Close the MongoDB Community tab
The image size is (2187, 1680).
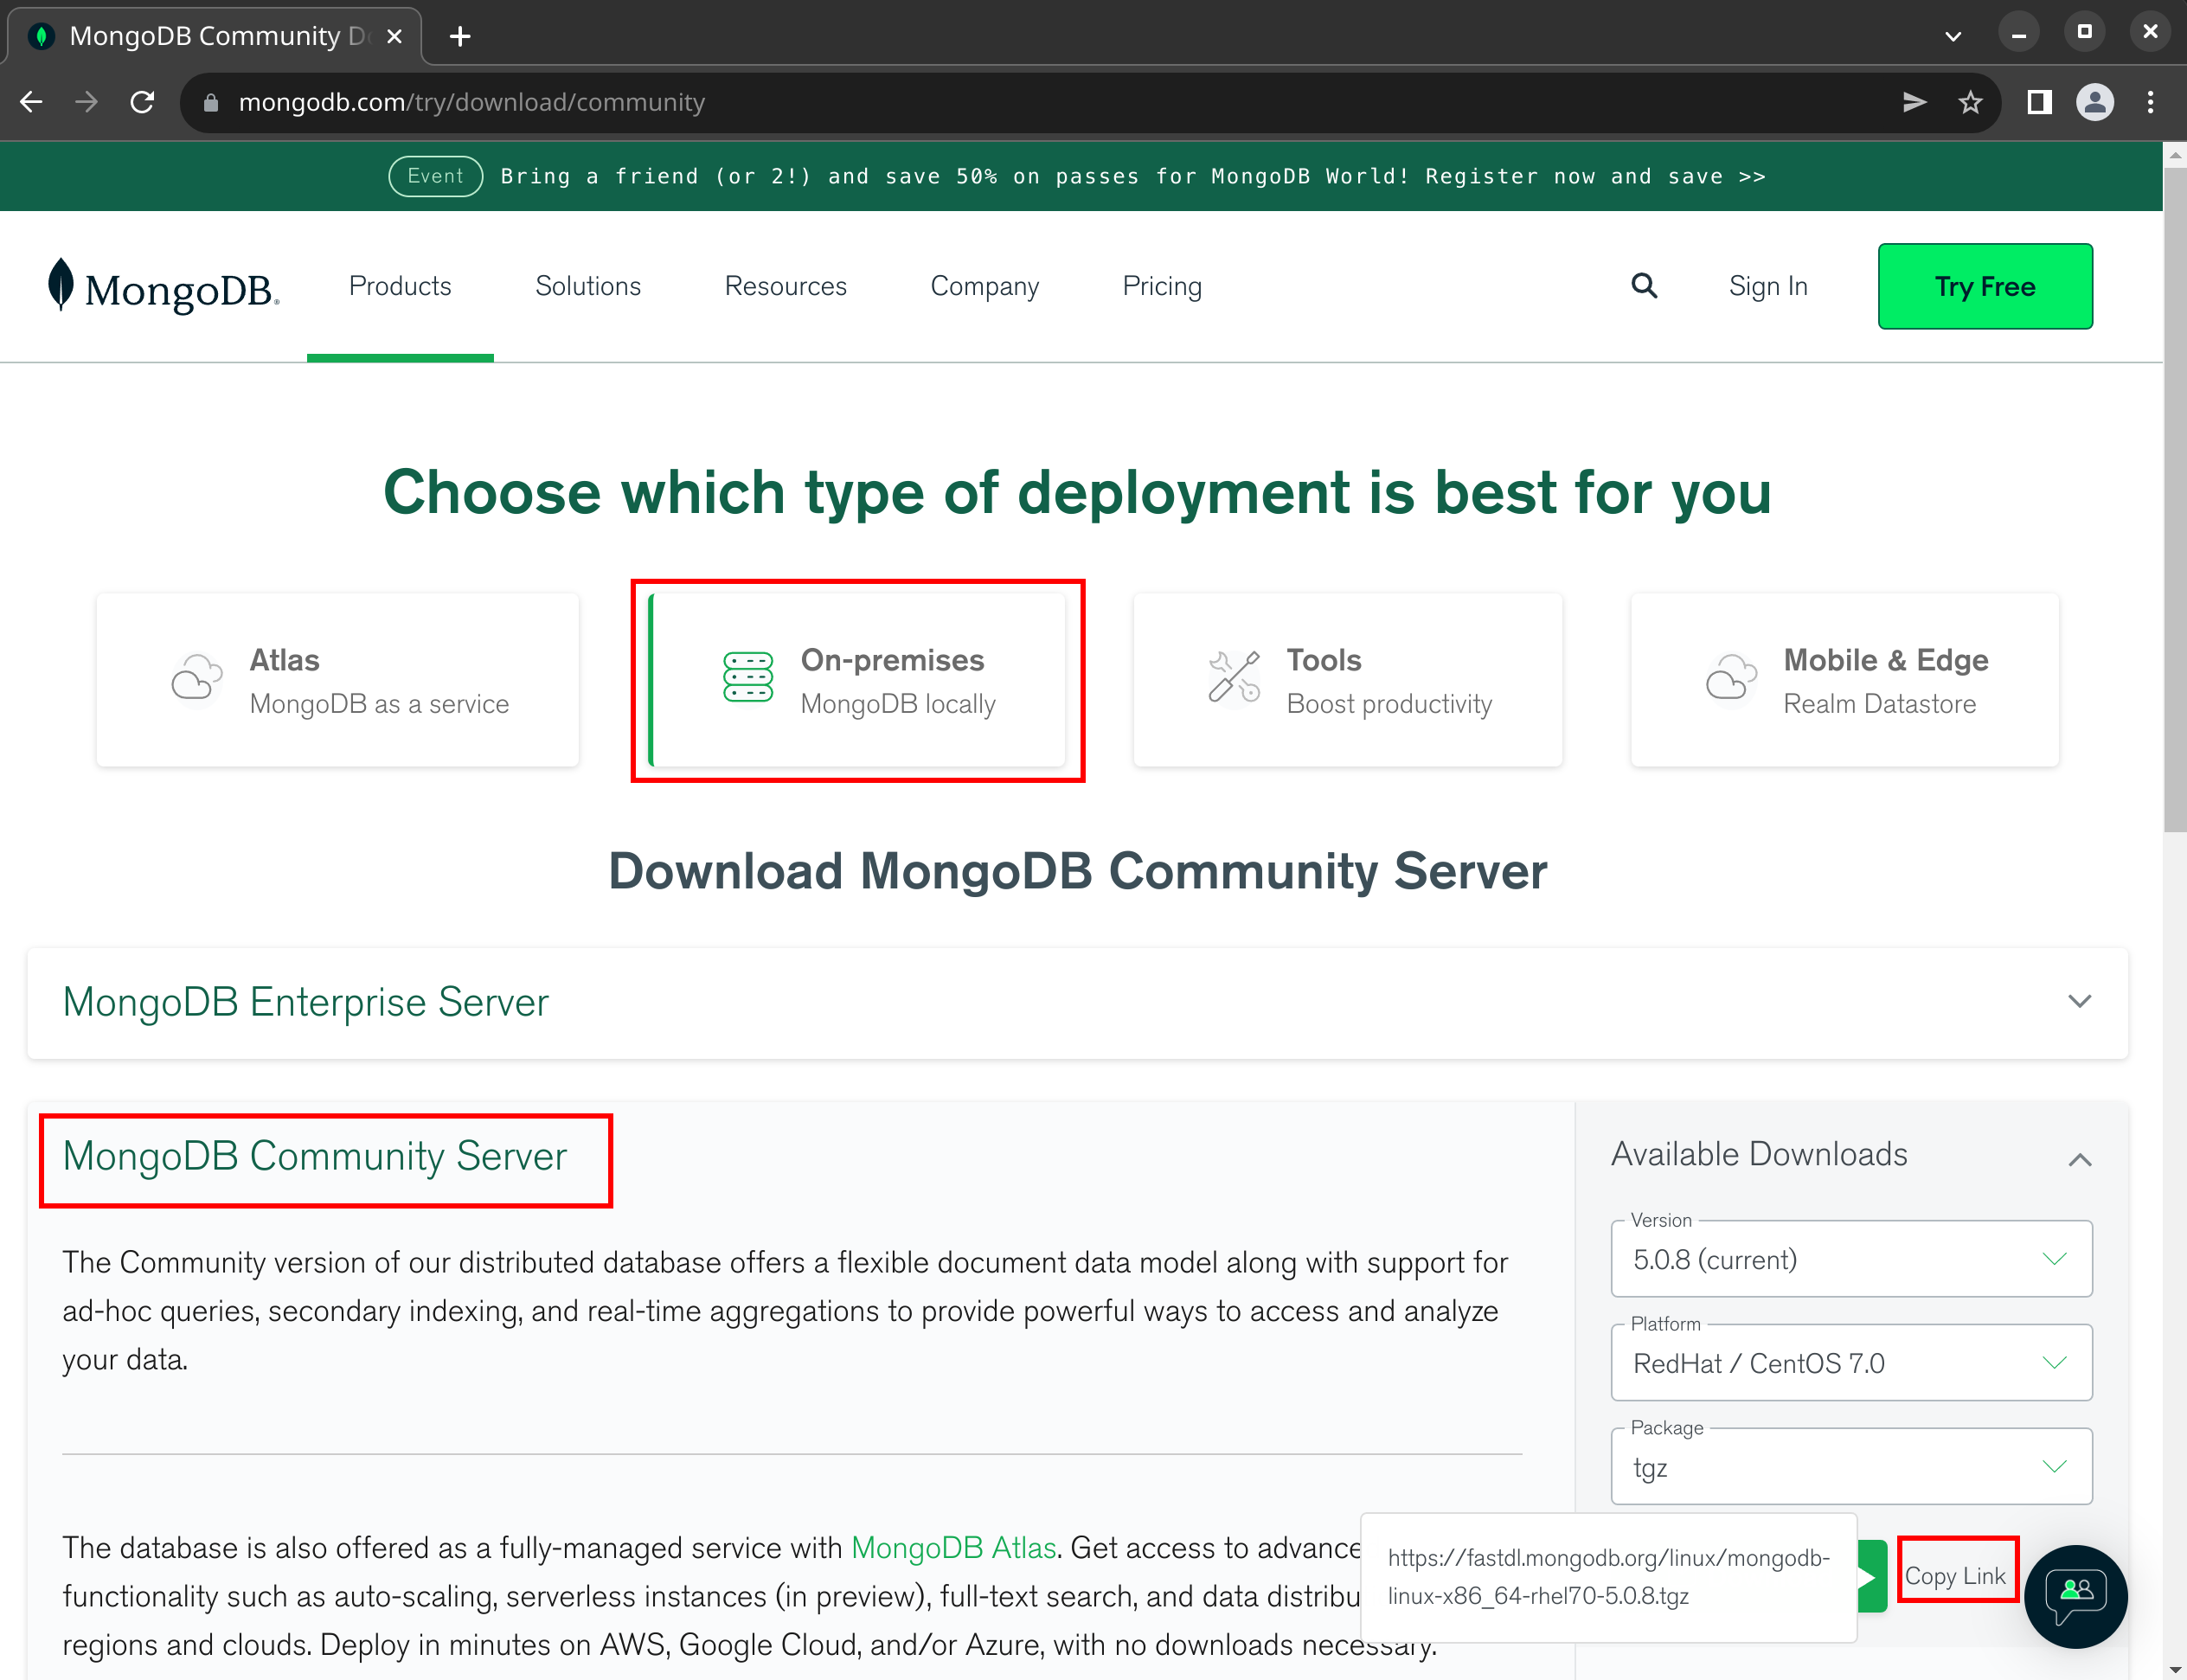click(394, 37)
